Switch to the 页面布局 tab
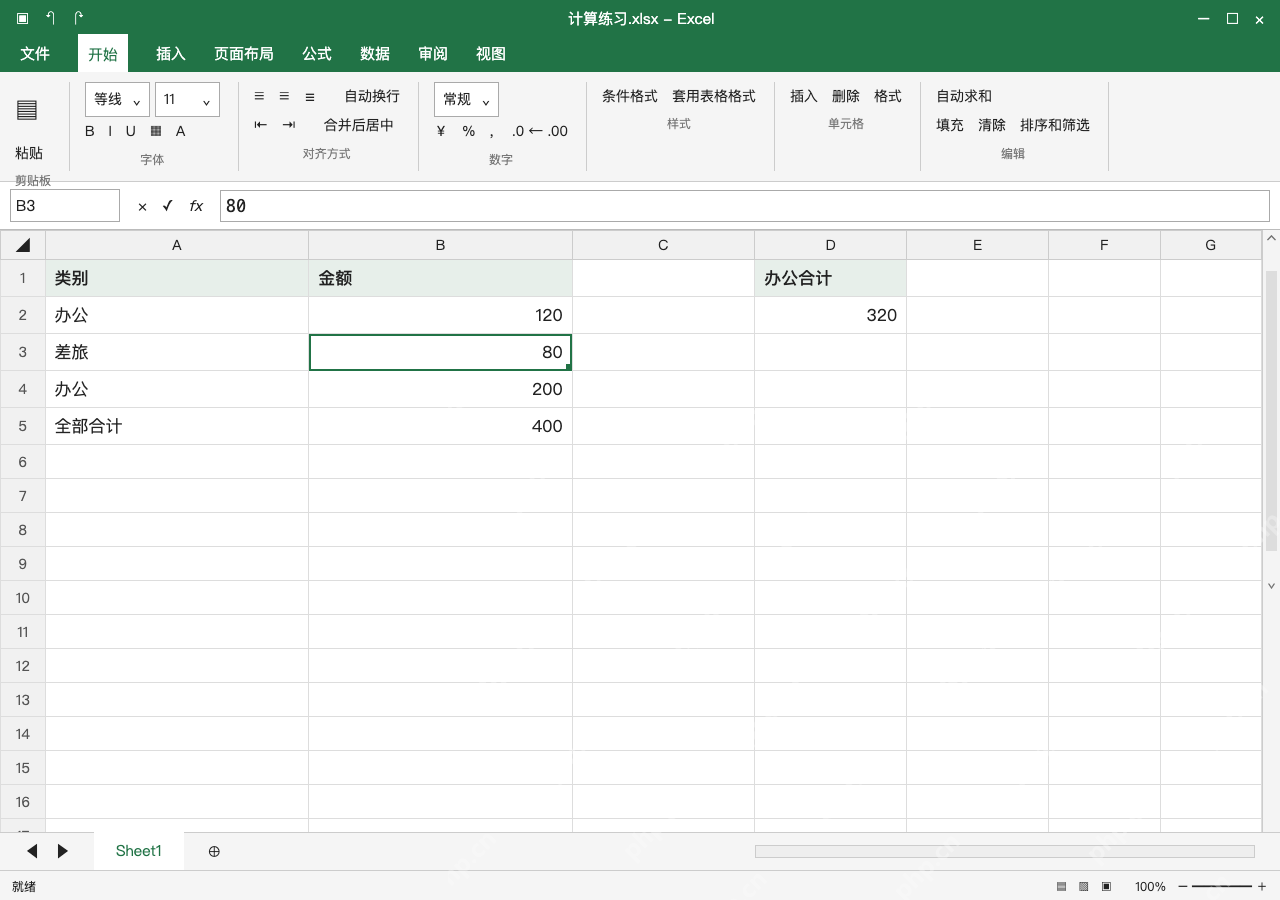Viewport: 1280px width, 900px height. pyautogui.click(x=244, y=54)
